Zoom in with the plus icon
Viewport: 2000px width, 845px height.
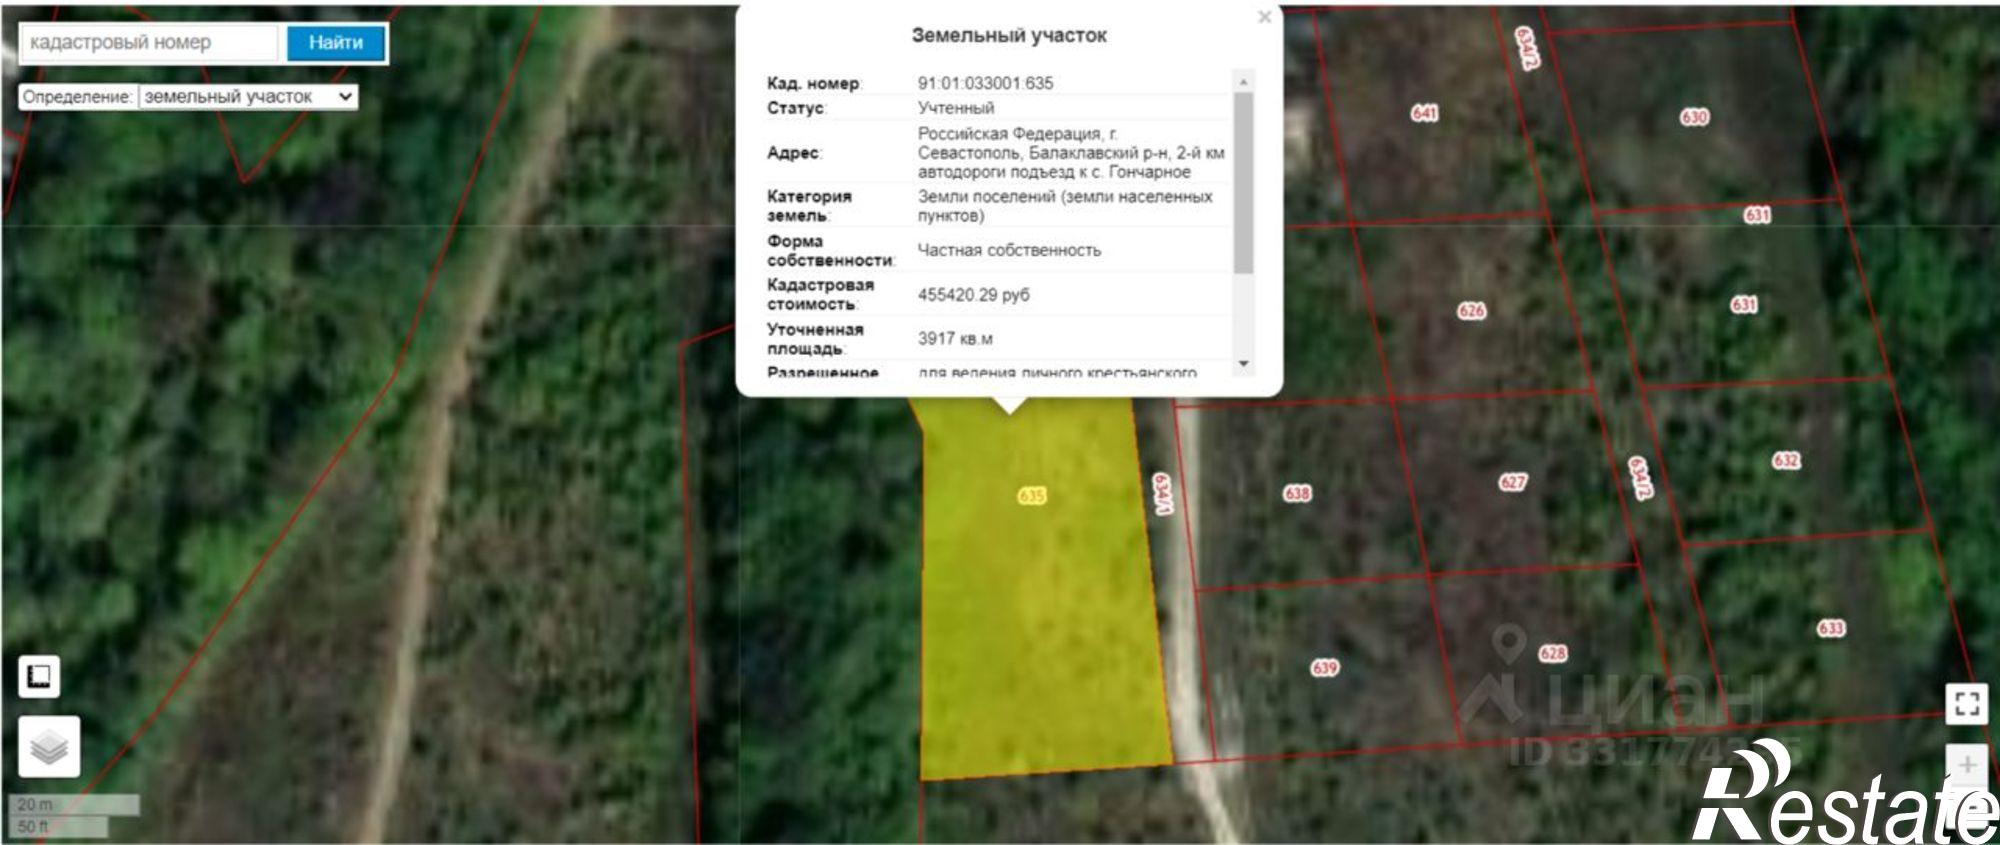coord(1966,765)
